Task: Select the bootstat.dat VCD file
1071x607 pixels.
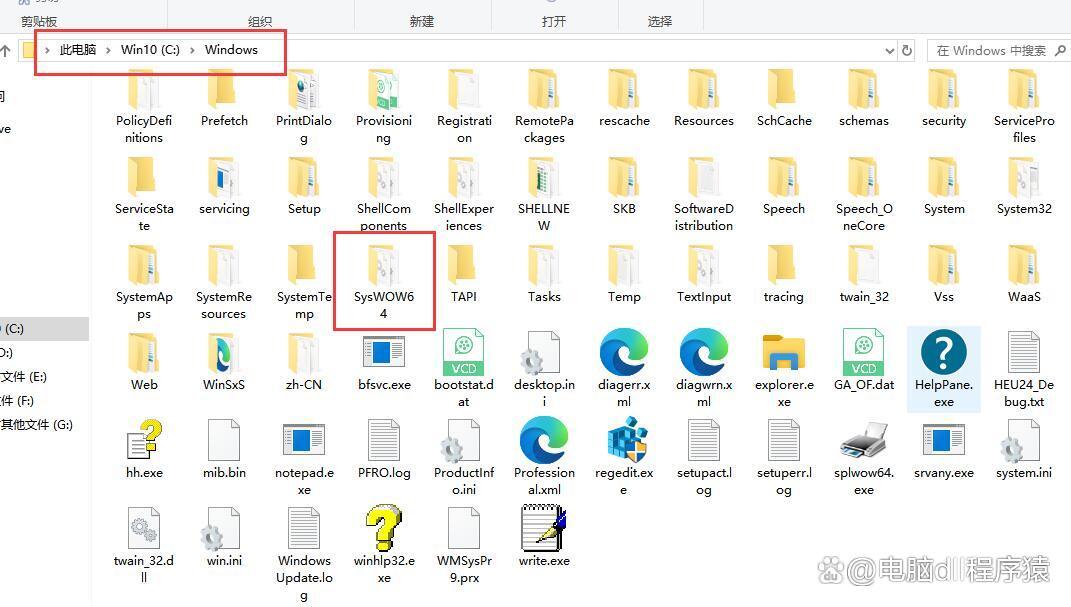Action: (463, 352)
